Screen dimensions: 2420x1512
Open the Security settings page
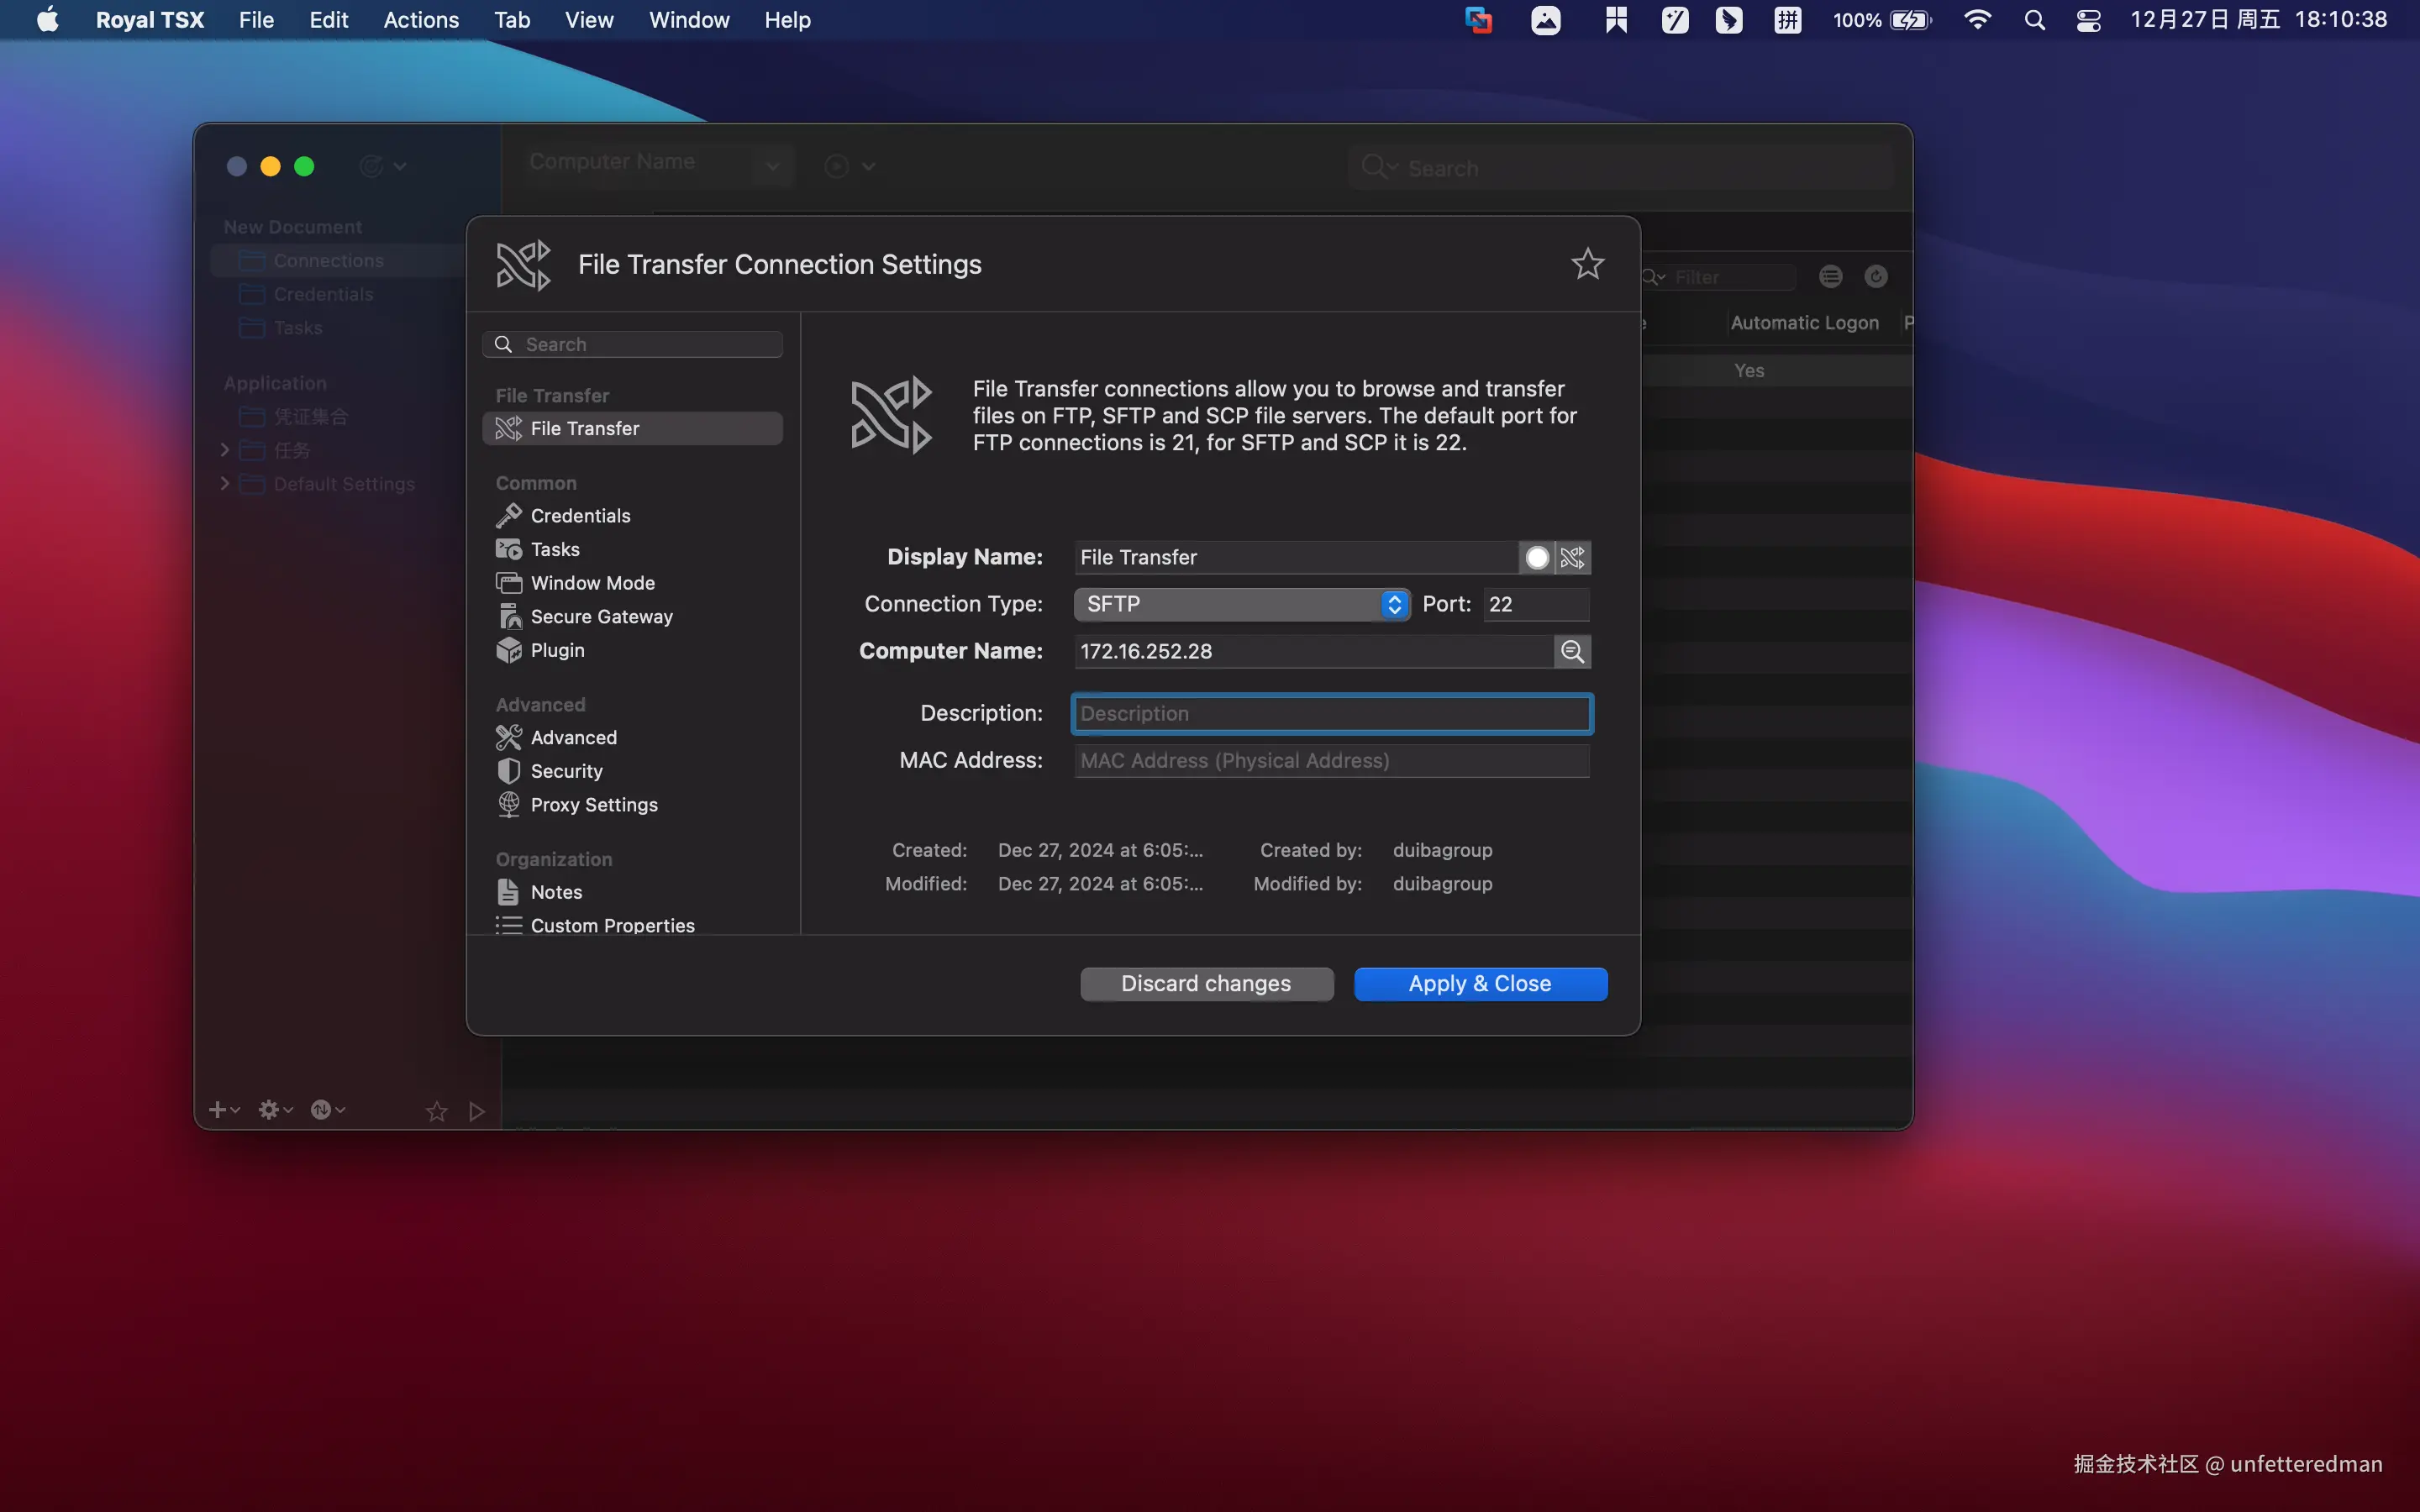tap(566, 771)
